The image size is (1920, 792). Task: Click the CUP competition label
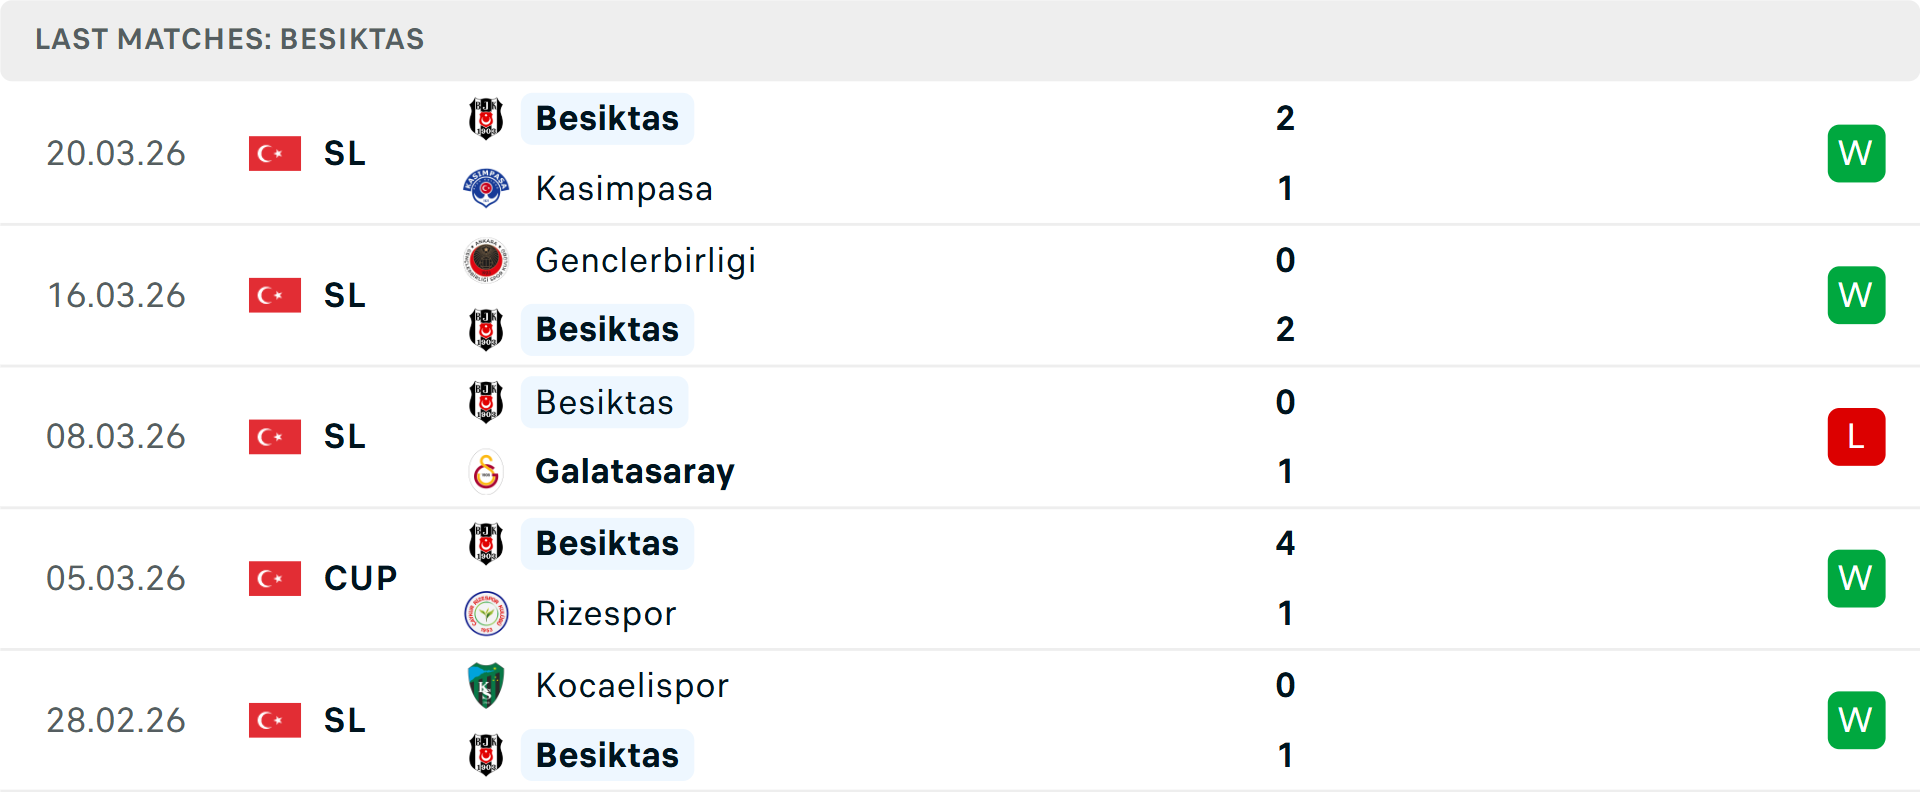click(360, 578)
